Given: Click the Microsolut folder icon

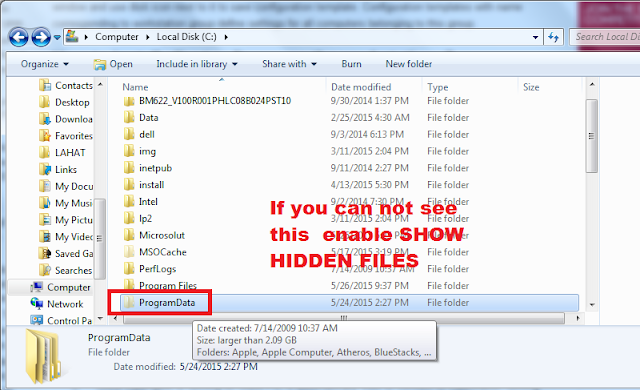Looking at the screenshot, I should click(129, 235).
